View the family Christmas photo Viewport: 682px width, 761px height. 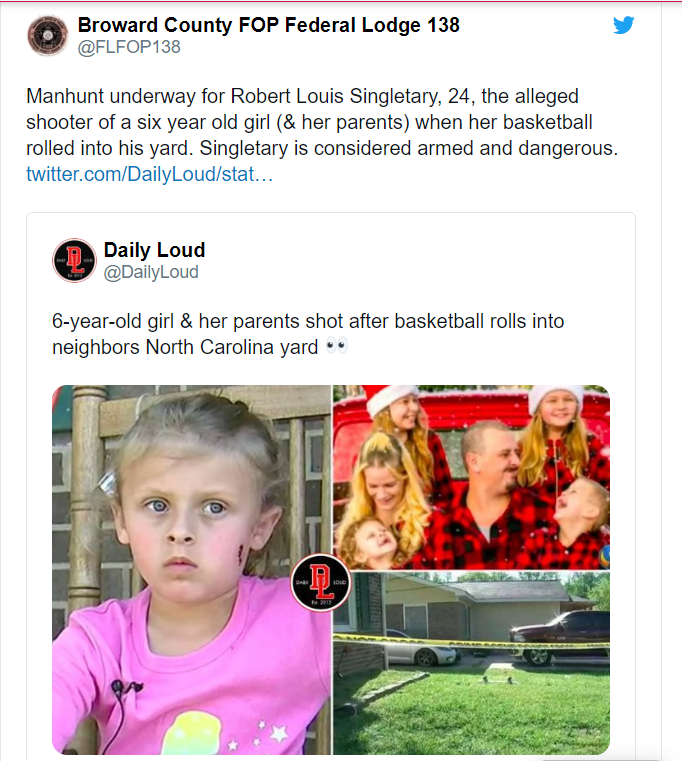pos(471,477)
